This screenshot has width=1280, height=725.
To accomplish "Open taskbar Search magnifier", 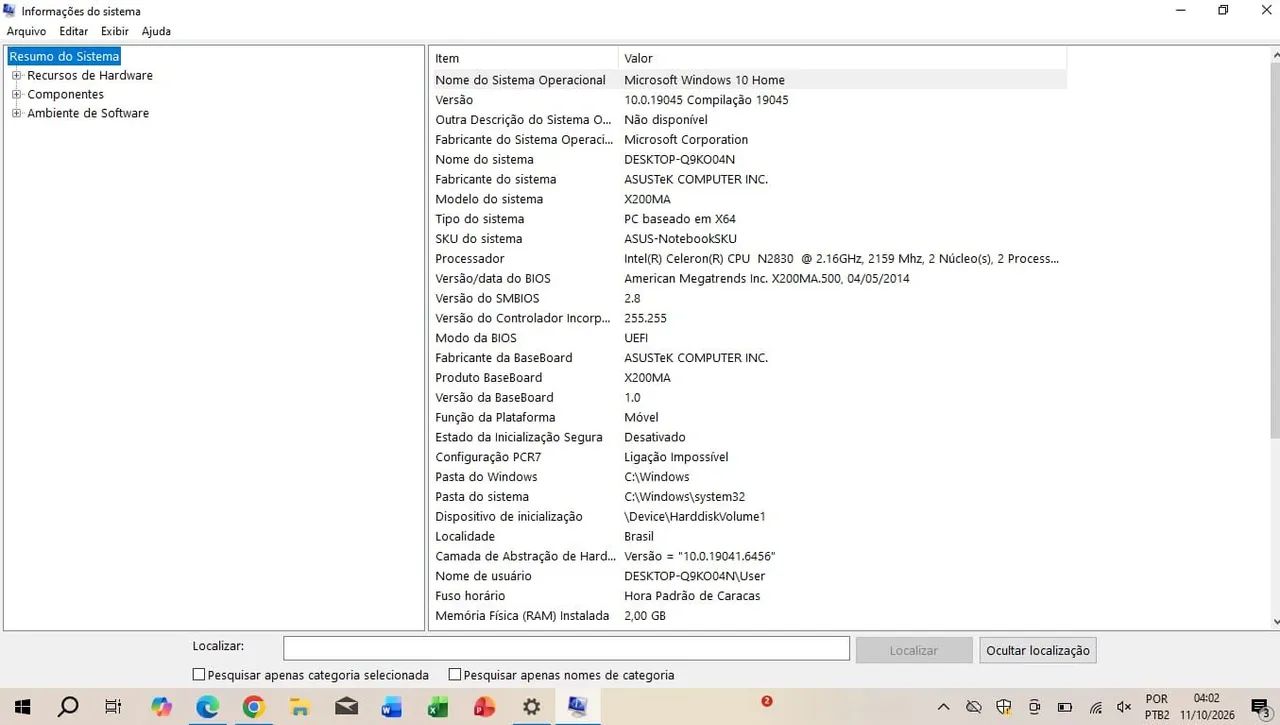I will (68, 707).
